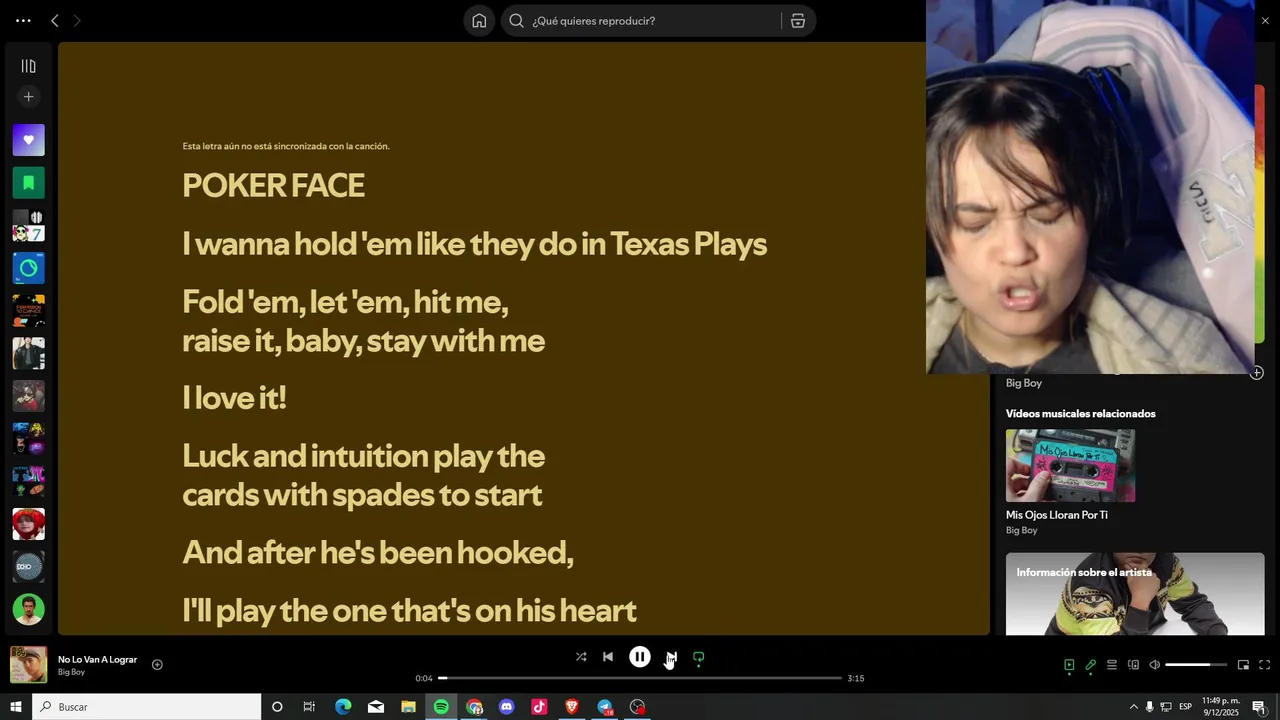Expand Your Library in the sidebar
Screen dimensions: 1280x720
[28, 66]
